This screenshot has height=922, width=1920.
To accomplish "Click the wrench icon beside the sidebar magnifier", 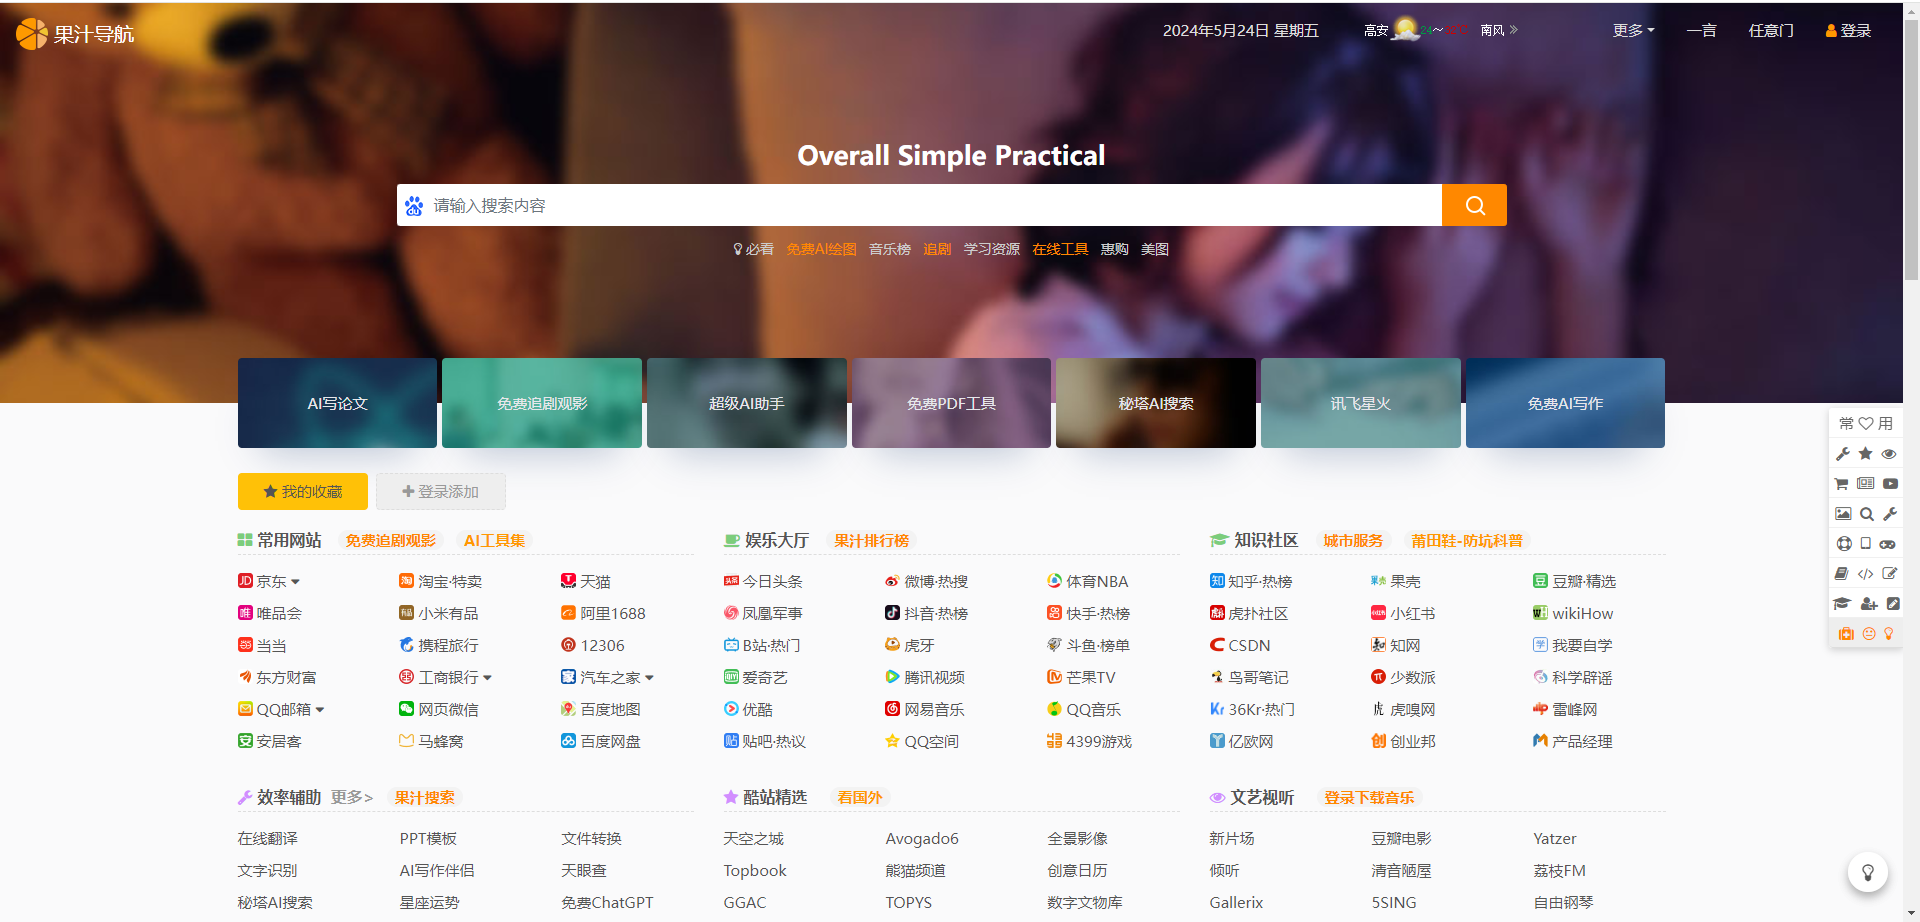I will coord(1890,514).
